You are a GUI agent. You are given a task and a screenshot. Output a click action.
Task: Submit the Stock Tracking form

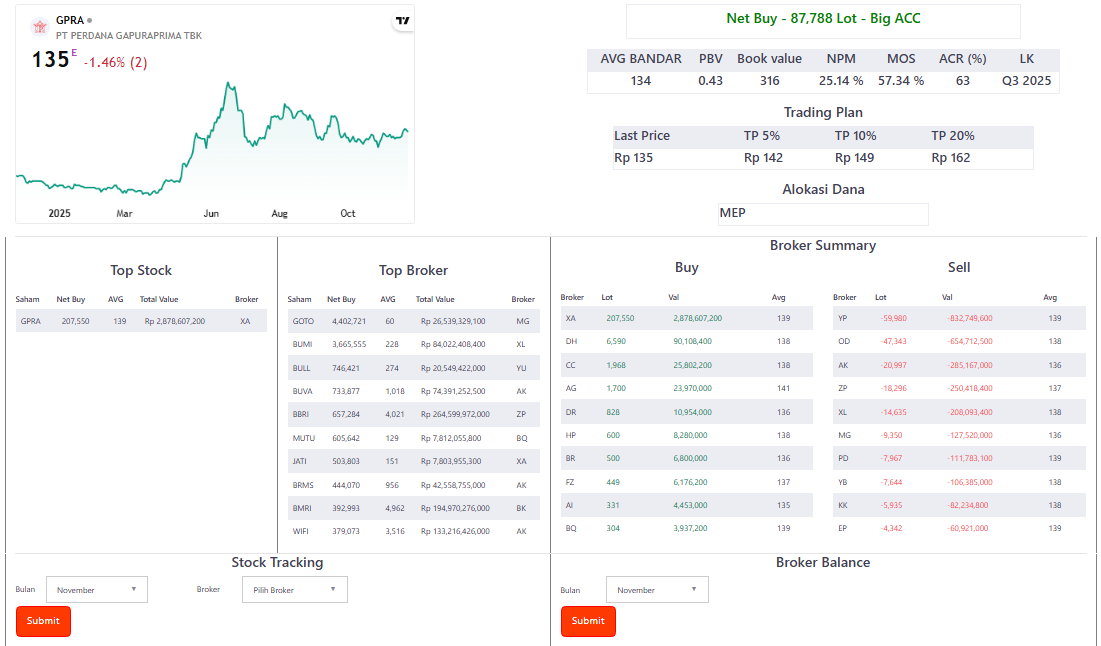(43, 621)
